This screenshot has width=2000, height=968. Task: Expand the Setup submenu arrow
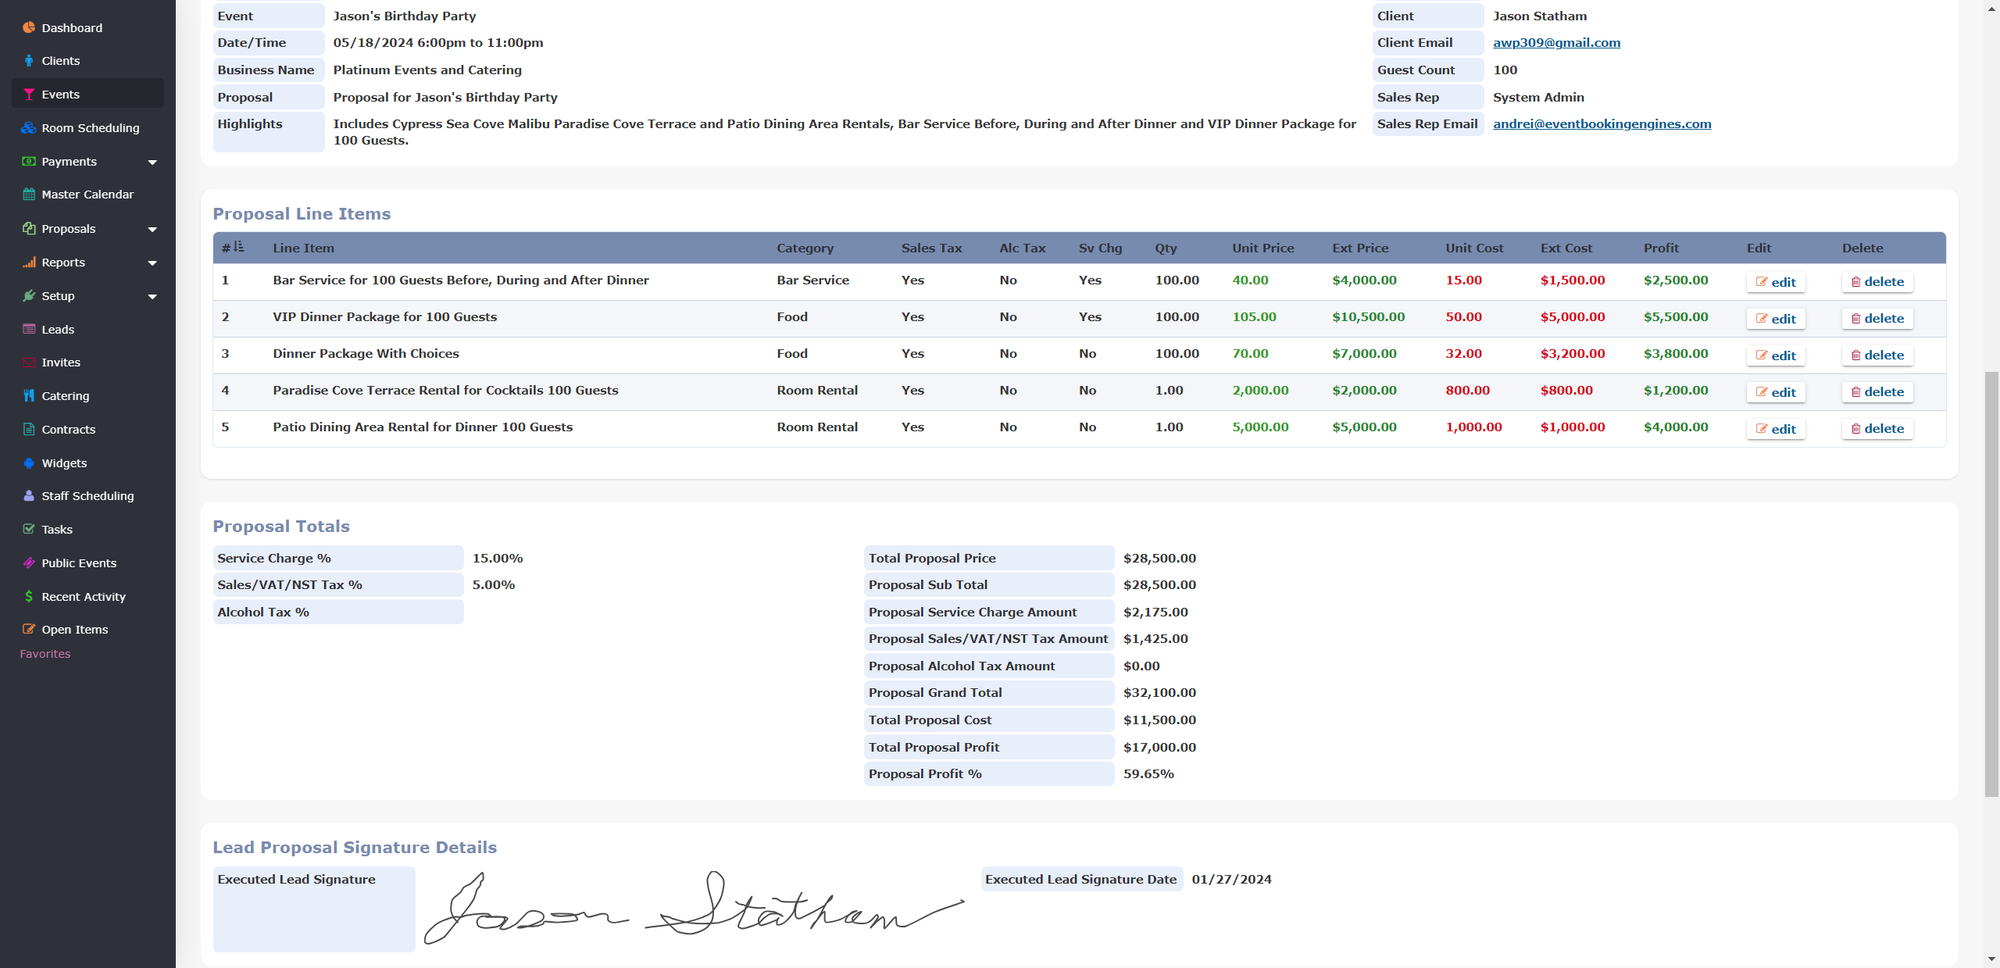point(152,297)
